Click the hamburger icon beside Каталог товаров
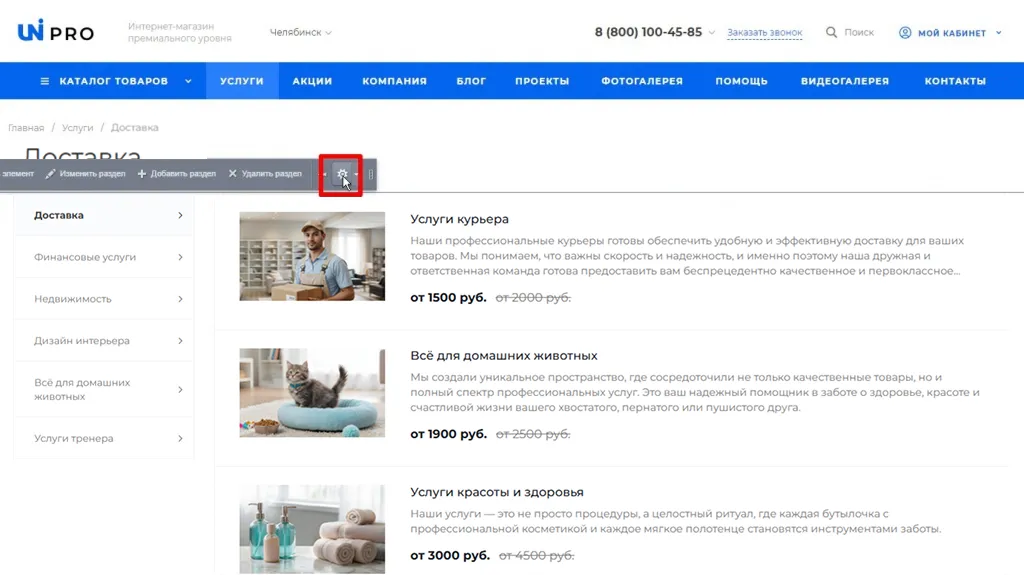 [44, 81]
